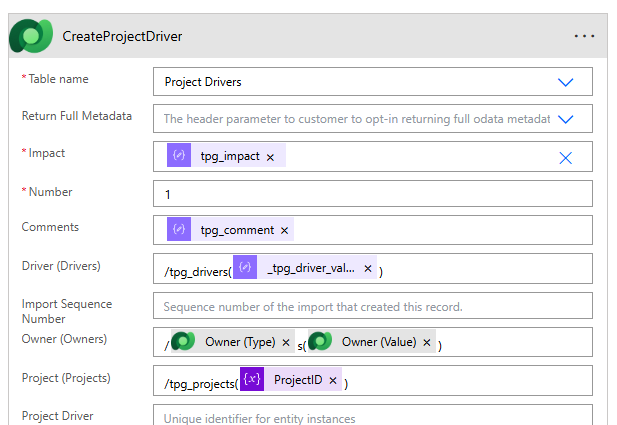
Task: Remove the Owner (Value) token
Action: pos(427,343)
